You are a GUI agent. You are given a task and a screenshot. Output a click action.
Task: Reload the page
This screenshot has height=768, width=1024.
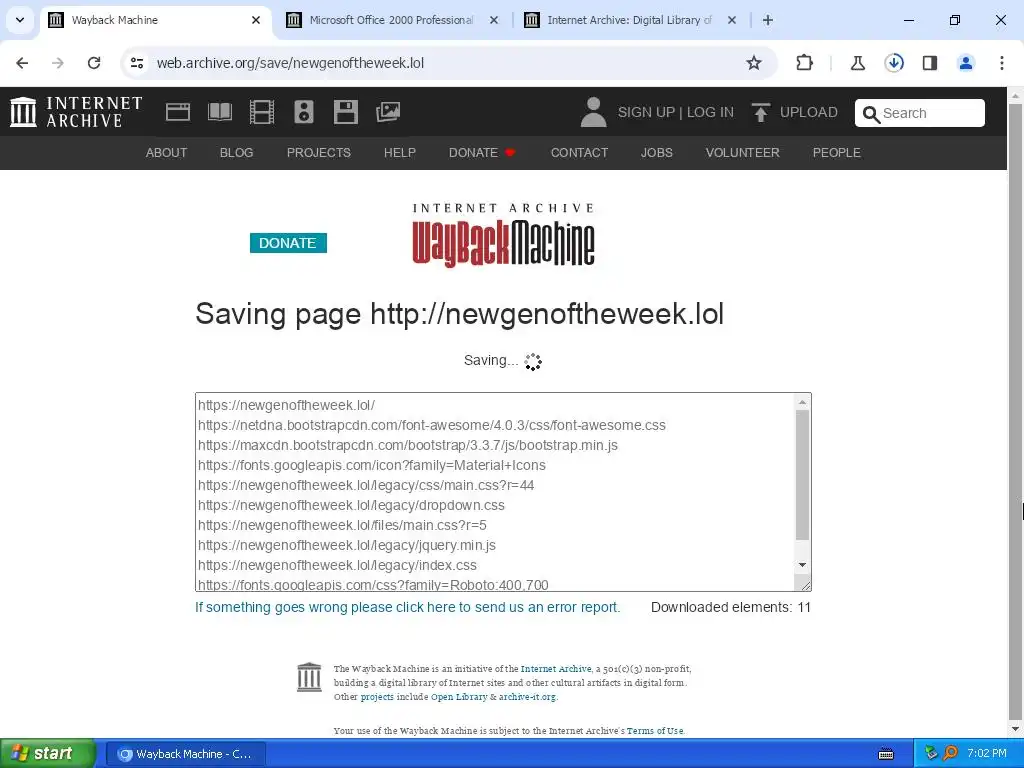94,63
